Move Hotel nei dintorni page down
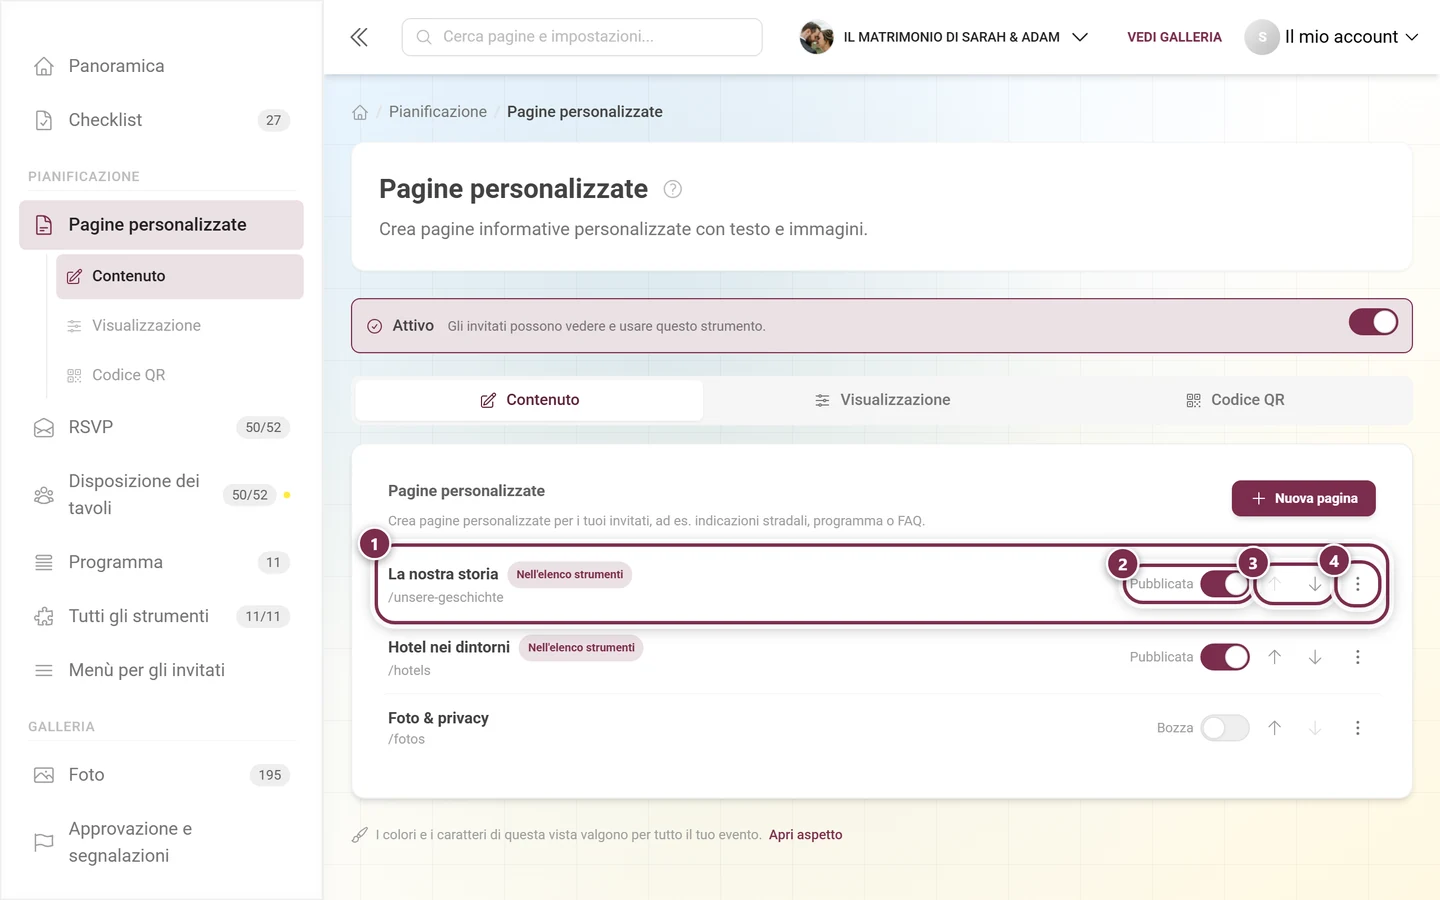 [1315, 657]
